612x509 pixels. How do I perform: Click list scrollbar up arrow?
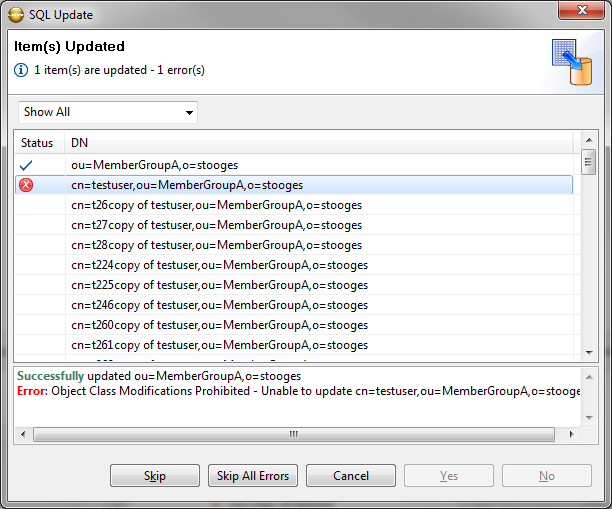tap(589, 141)
